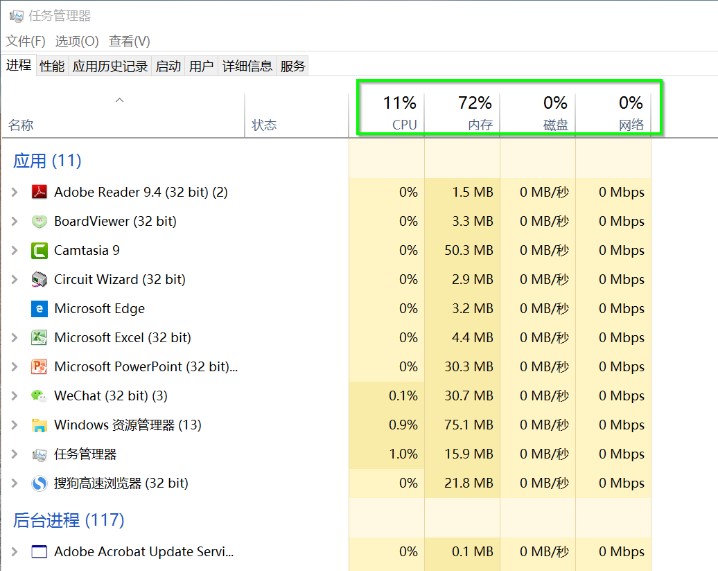
Task: Sort processes by CPU column
Action: [387, 114]
